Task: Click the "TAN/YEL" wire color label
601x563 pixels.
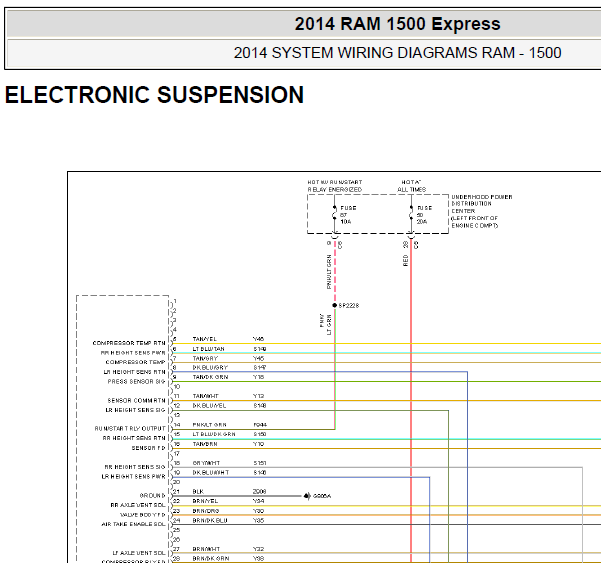Action: 205,339
